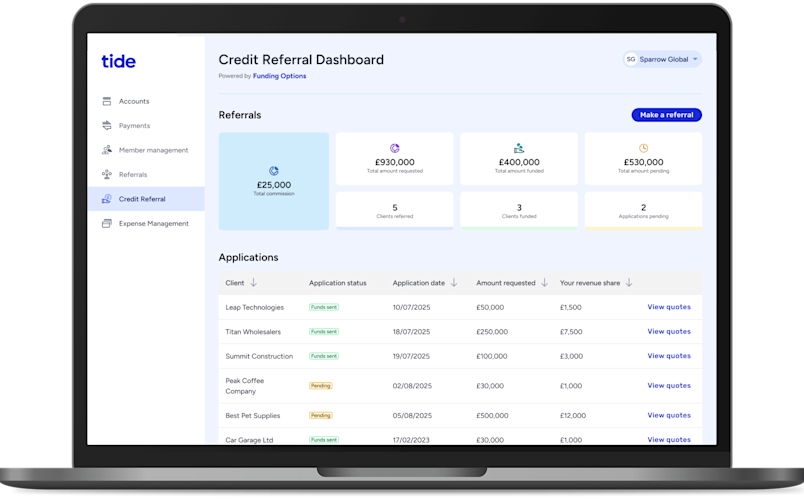Screen dimensions: 804x501
Task: Click the Member management icon
Action: [107, 150]
